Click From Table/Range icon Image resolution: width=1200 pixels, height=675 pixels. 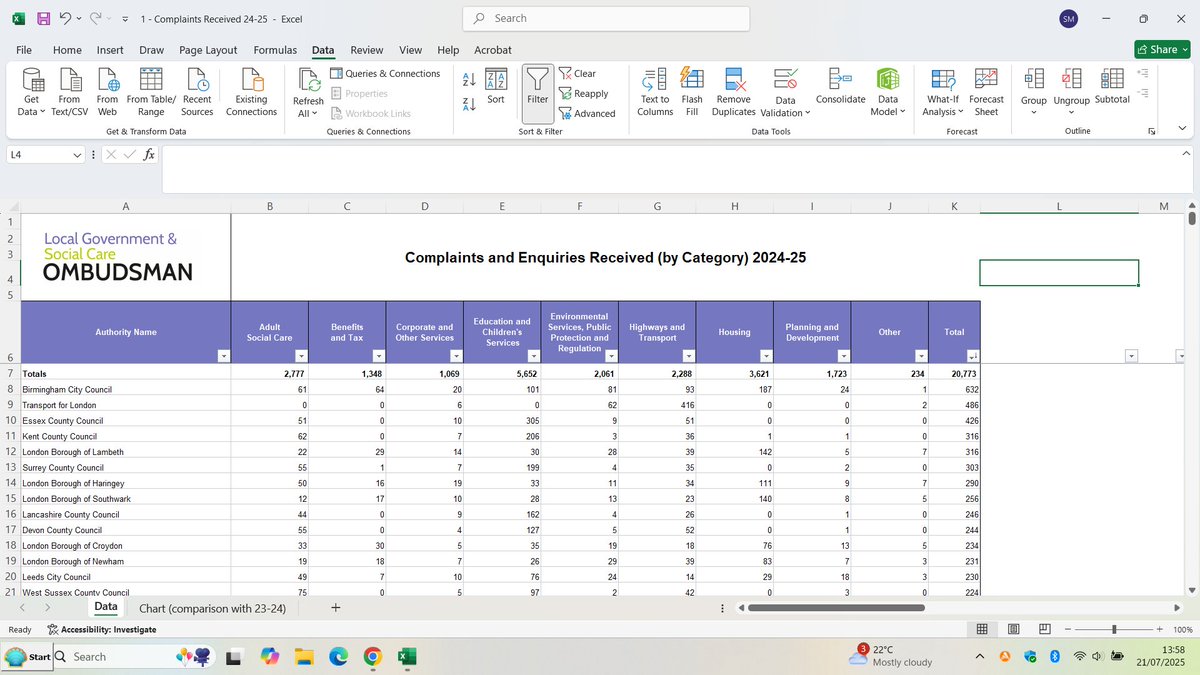[x=151, y=92]
